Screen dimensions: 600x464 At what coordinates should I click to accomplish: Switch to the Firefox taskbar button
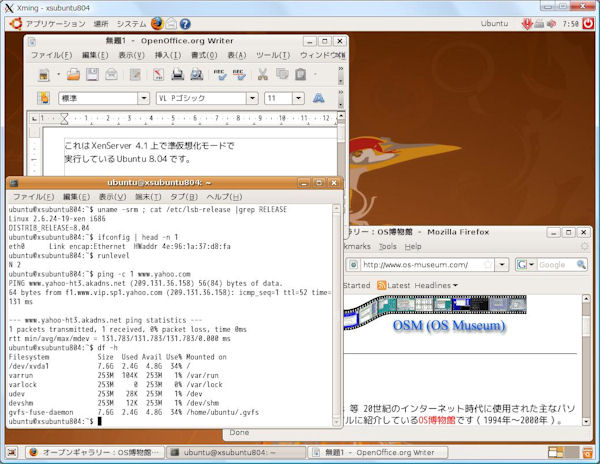pyautogui.click(x=95, y=453)
